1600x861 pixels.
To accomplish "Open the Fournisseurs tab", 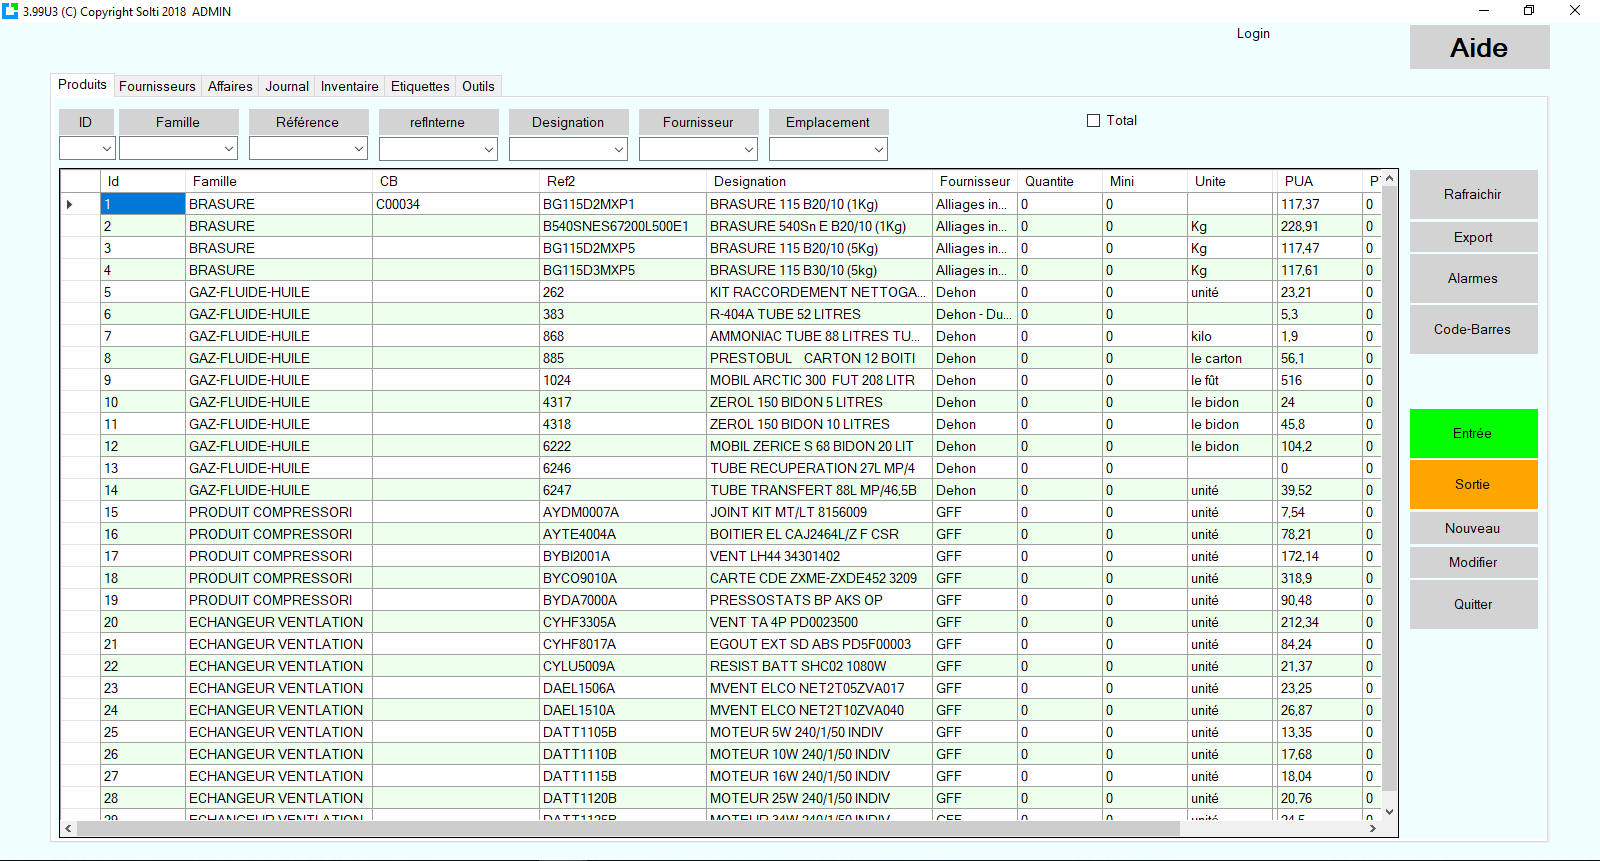I will 157,86.
